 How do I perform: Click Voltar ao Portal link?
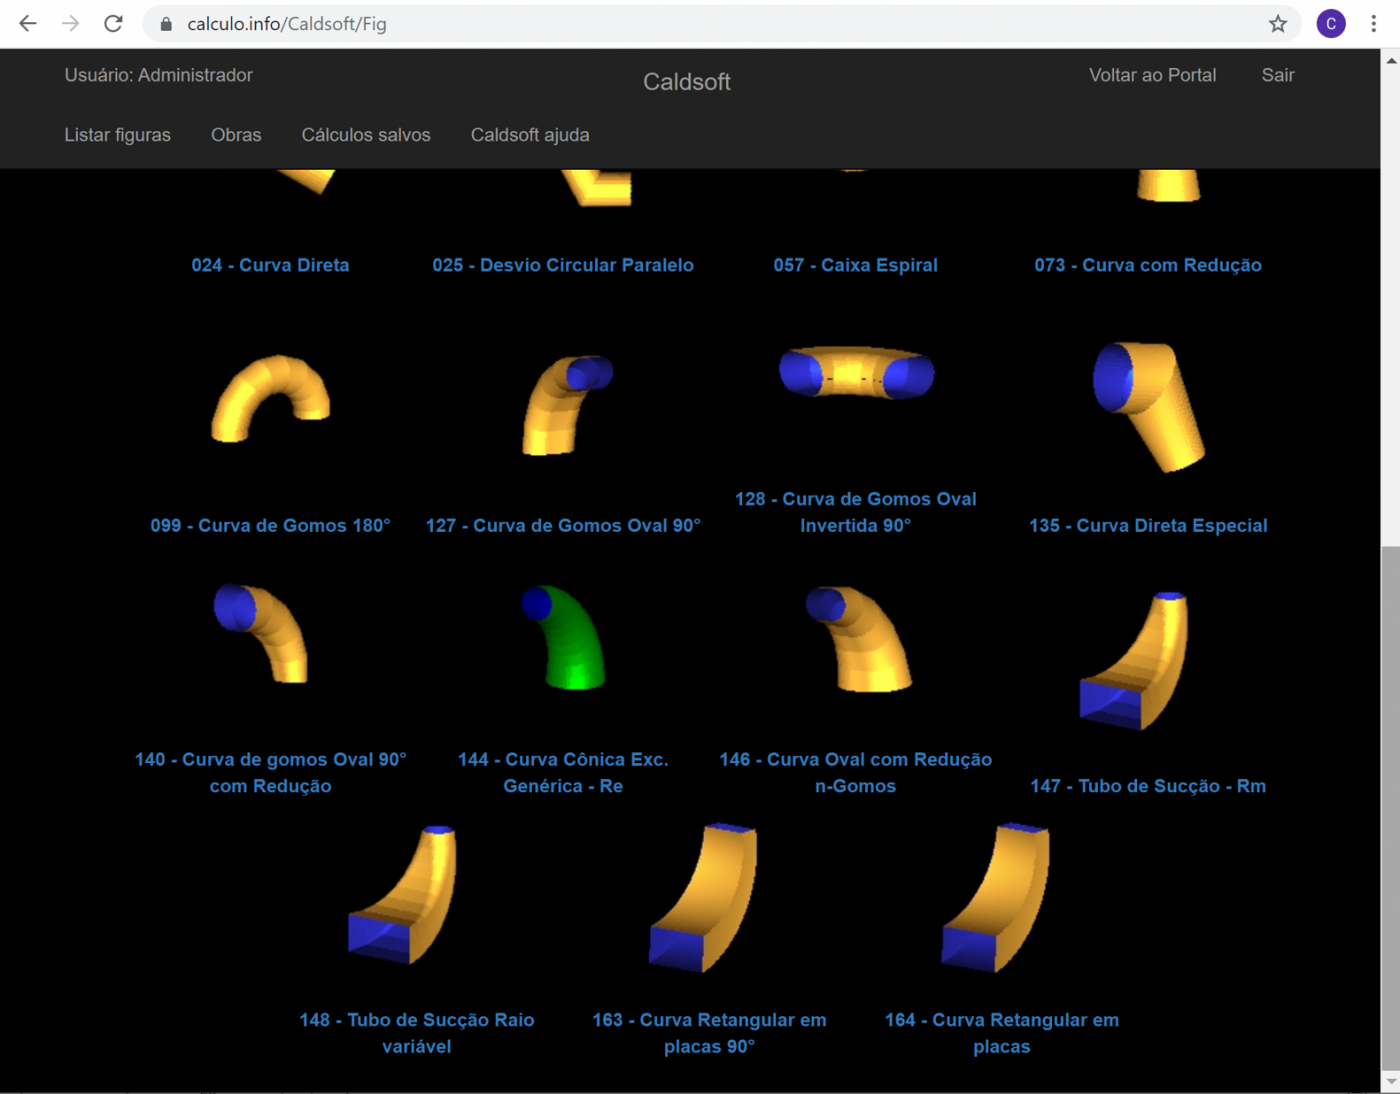click(1152, 75)
